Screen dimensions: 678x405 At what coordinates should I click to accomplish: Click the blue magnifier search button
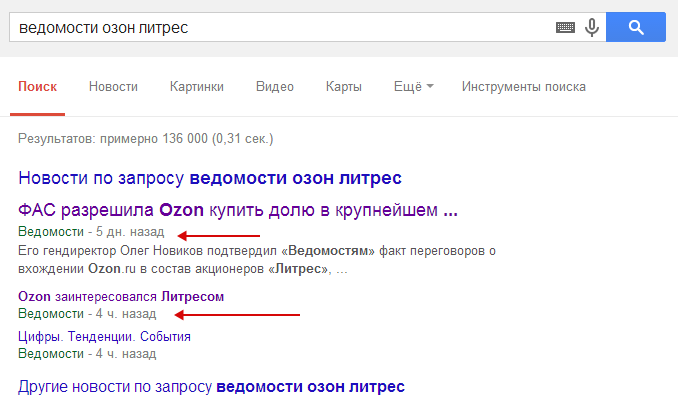tap(636, 27)
